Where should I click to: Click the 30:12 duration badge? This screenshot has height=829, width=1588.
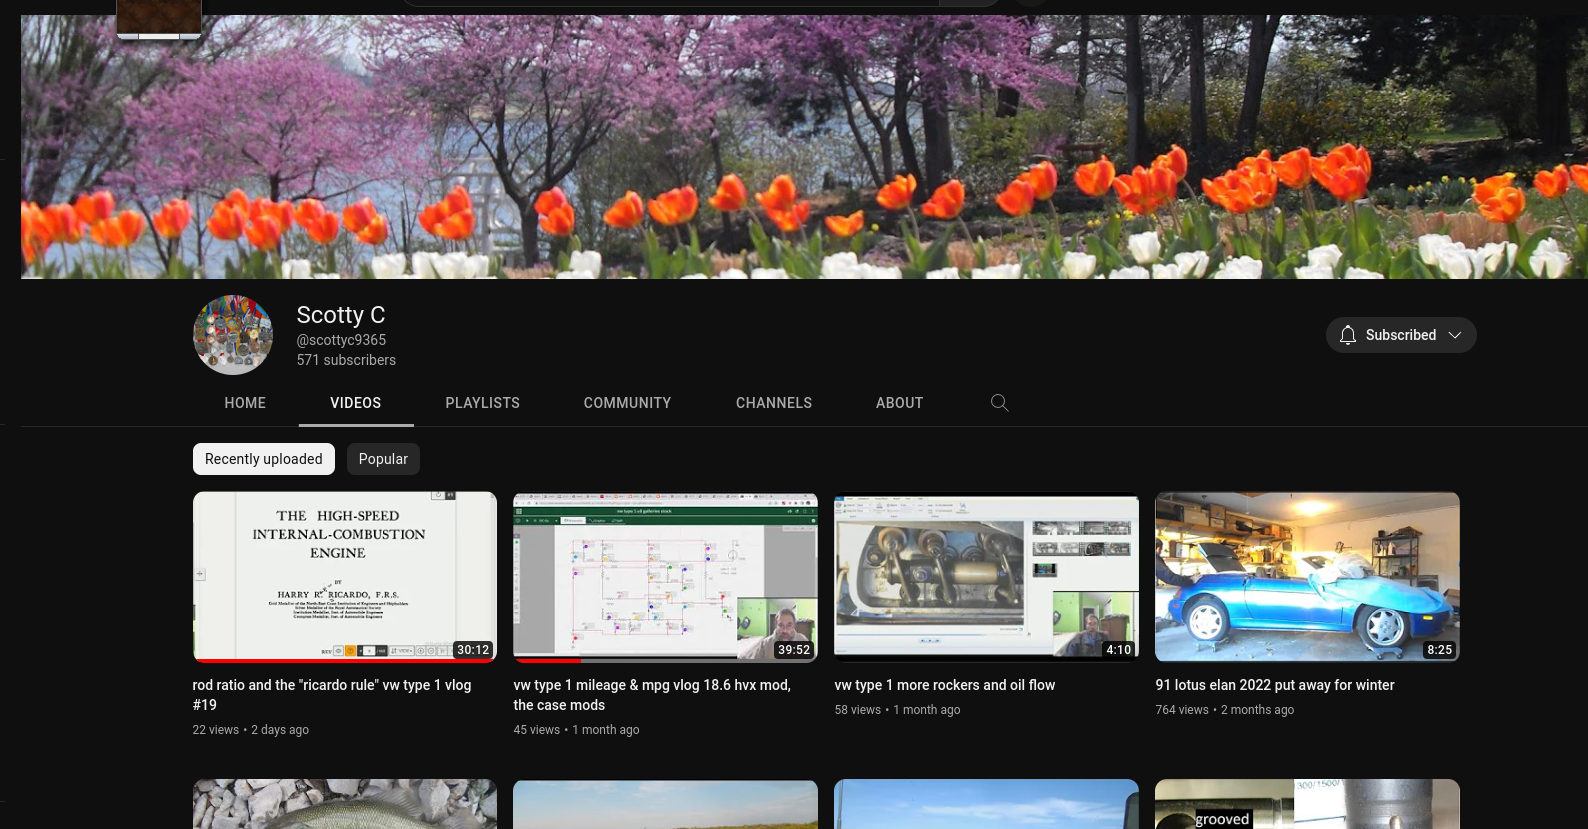coord(473,650)
